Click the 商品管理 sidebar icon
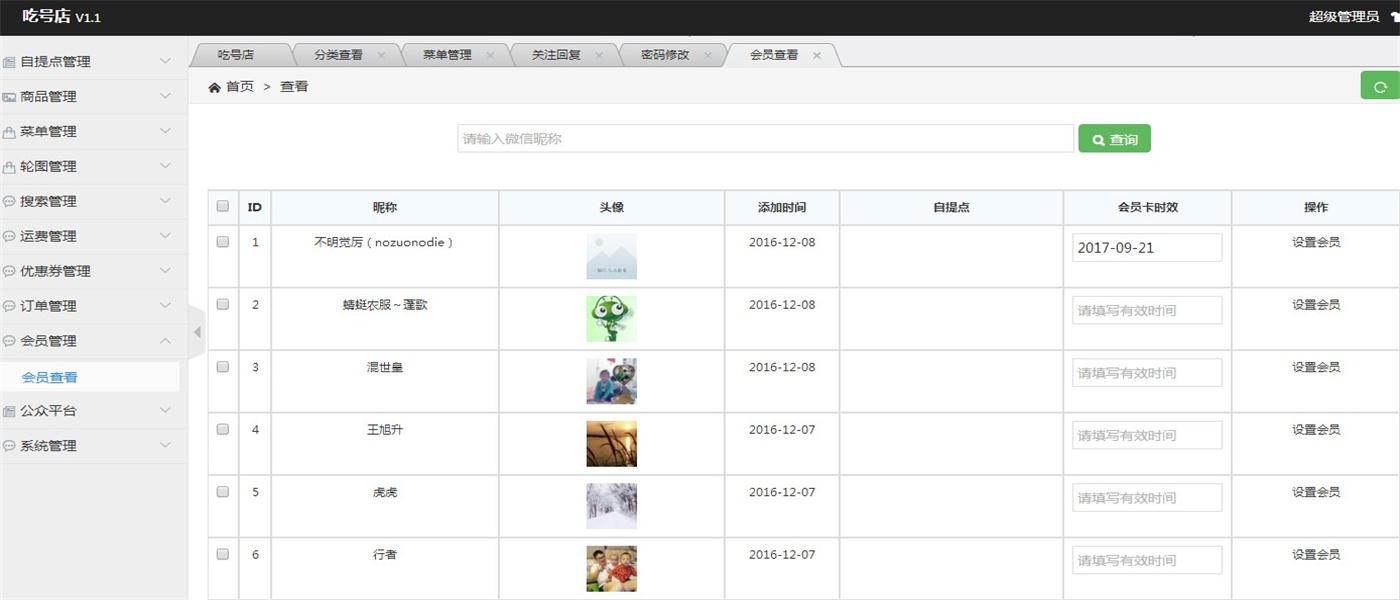This screenshot has height=600, width=1400. click(x=9, y=97)
